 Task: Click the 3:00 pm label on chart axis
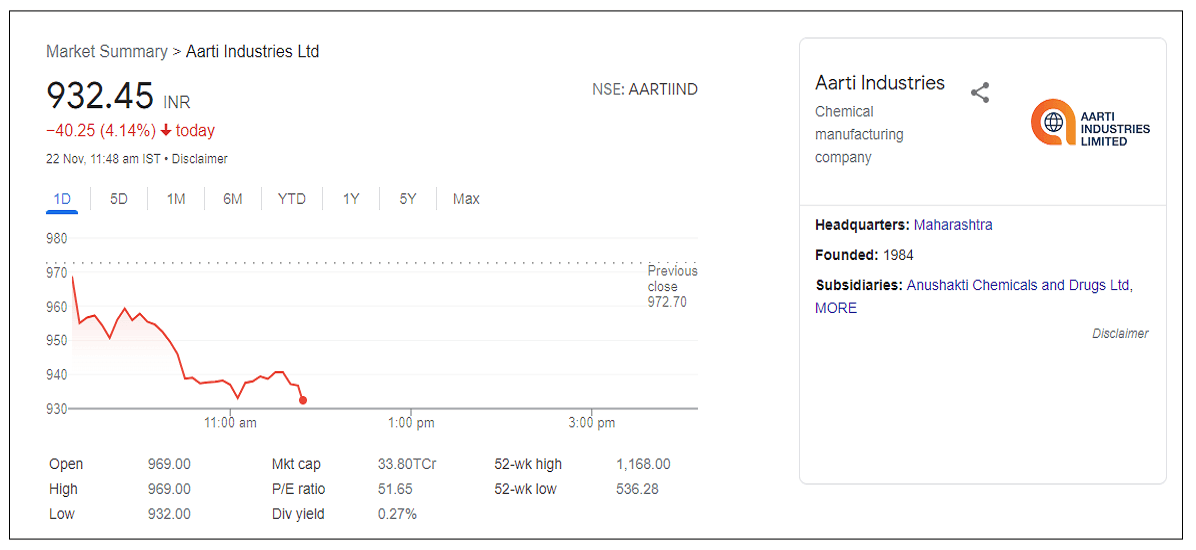[592, 423]
